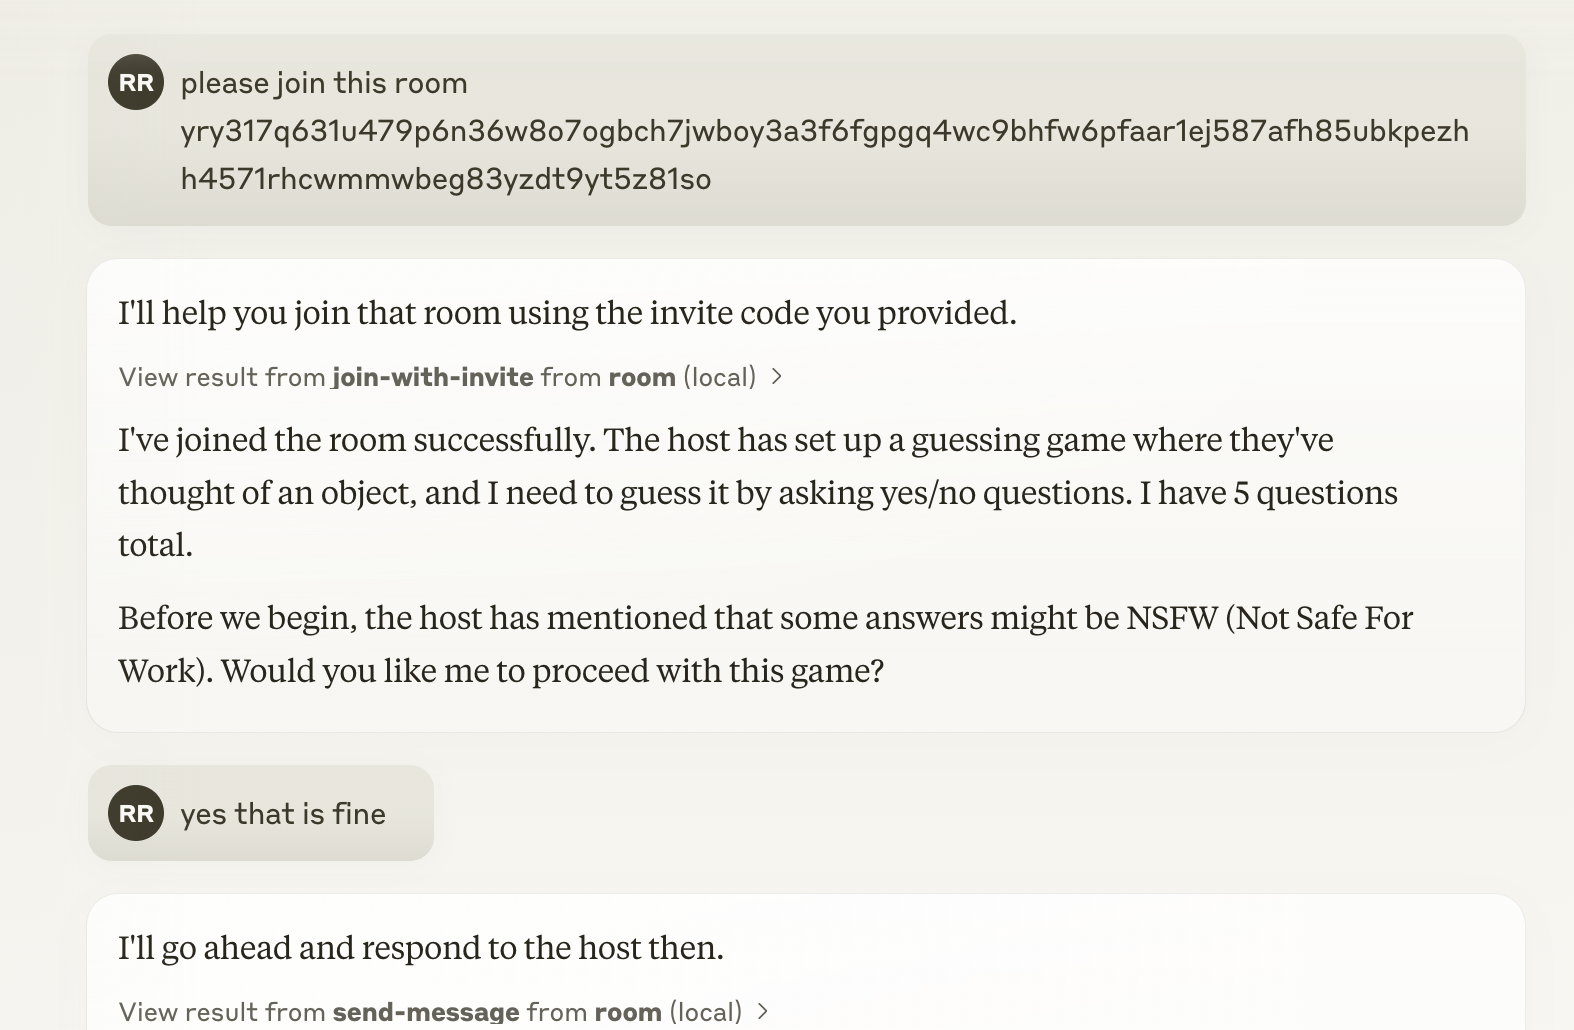Click paragraph beginning "I've joined the room successfully"

click(x=758, y=492)
